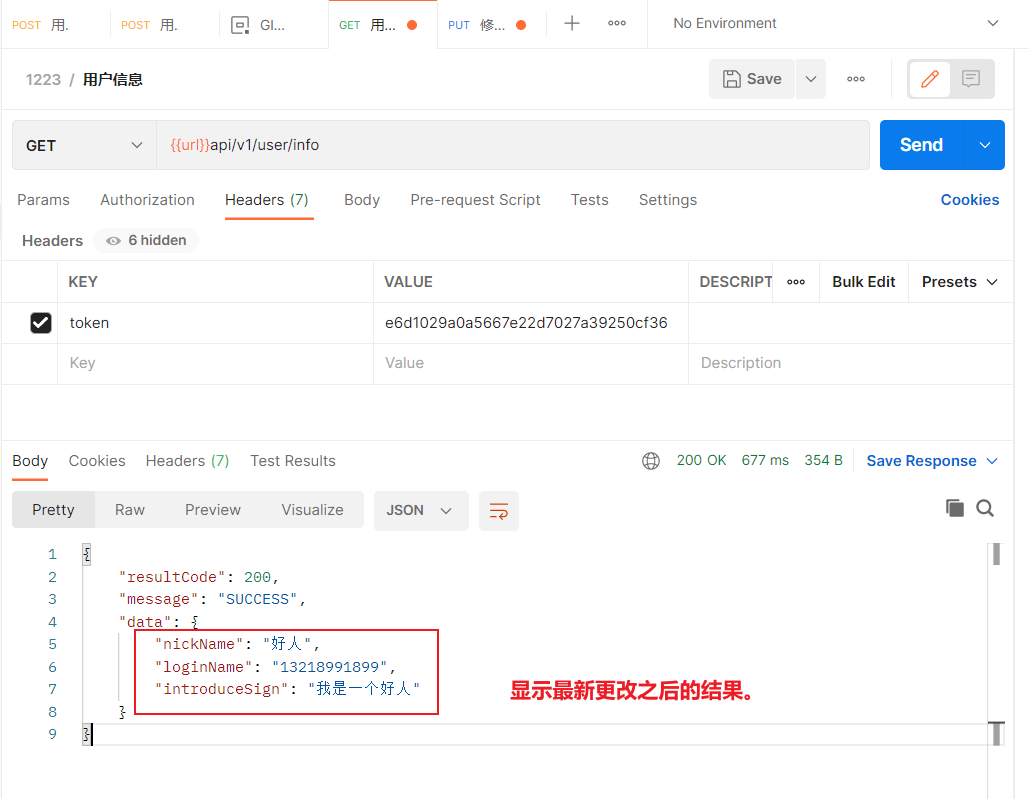Click the empty Value input cell

(530, 363)
